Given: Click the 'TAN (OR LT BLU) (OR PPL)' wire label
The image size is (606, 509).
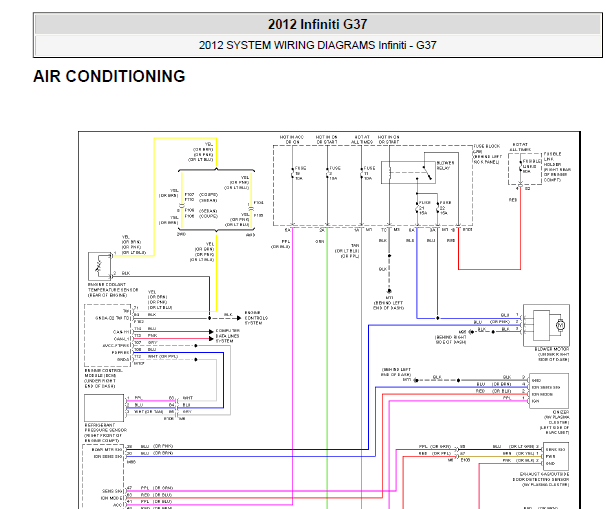Looking at the screenshot, I should (x=347, y=251).
